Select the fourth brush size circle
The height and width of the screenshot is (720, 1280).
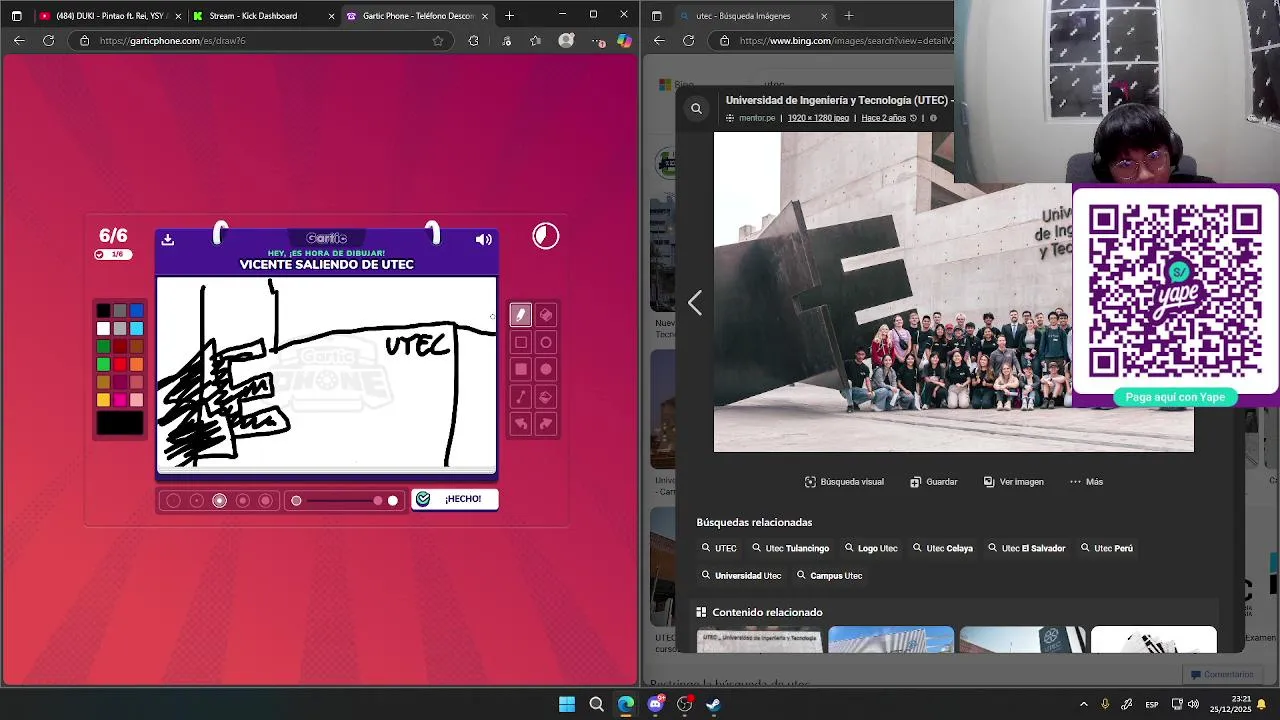(x=242, y=500)
